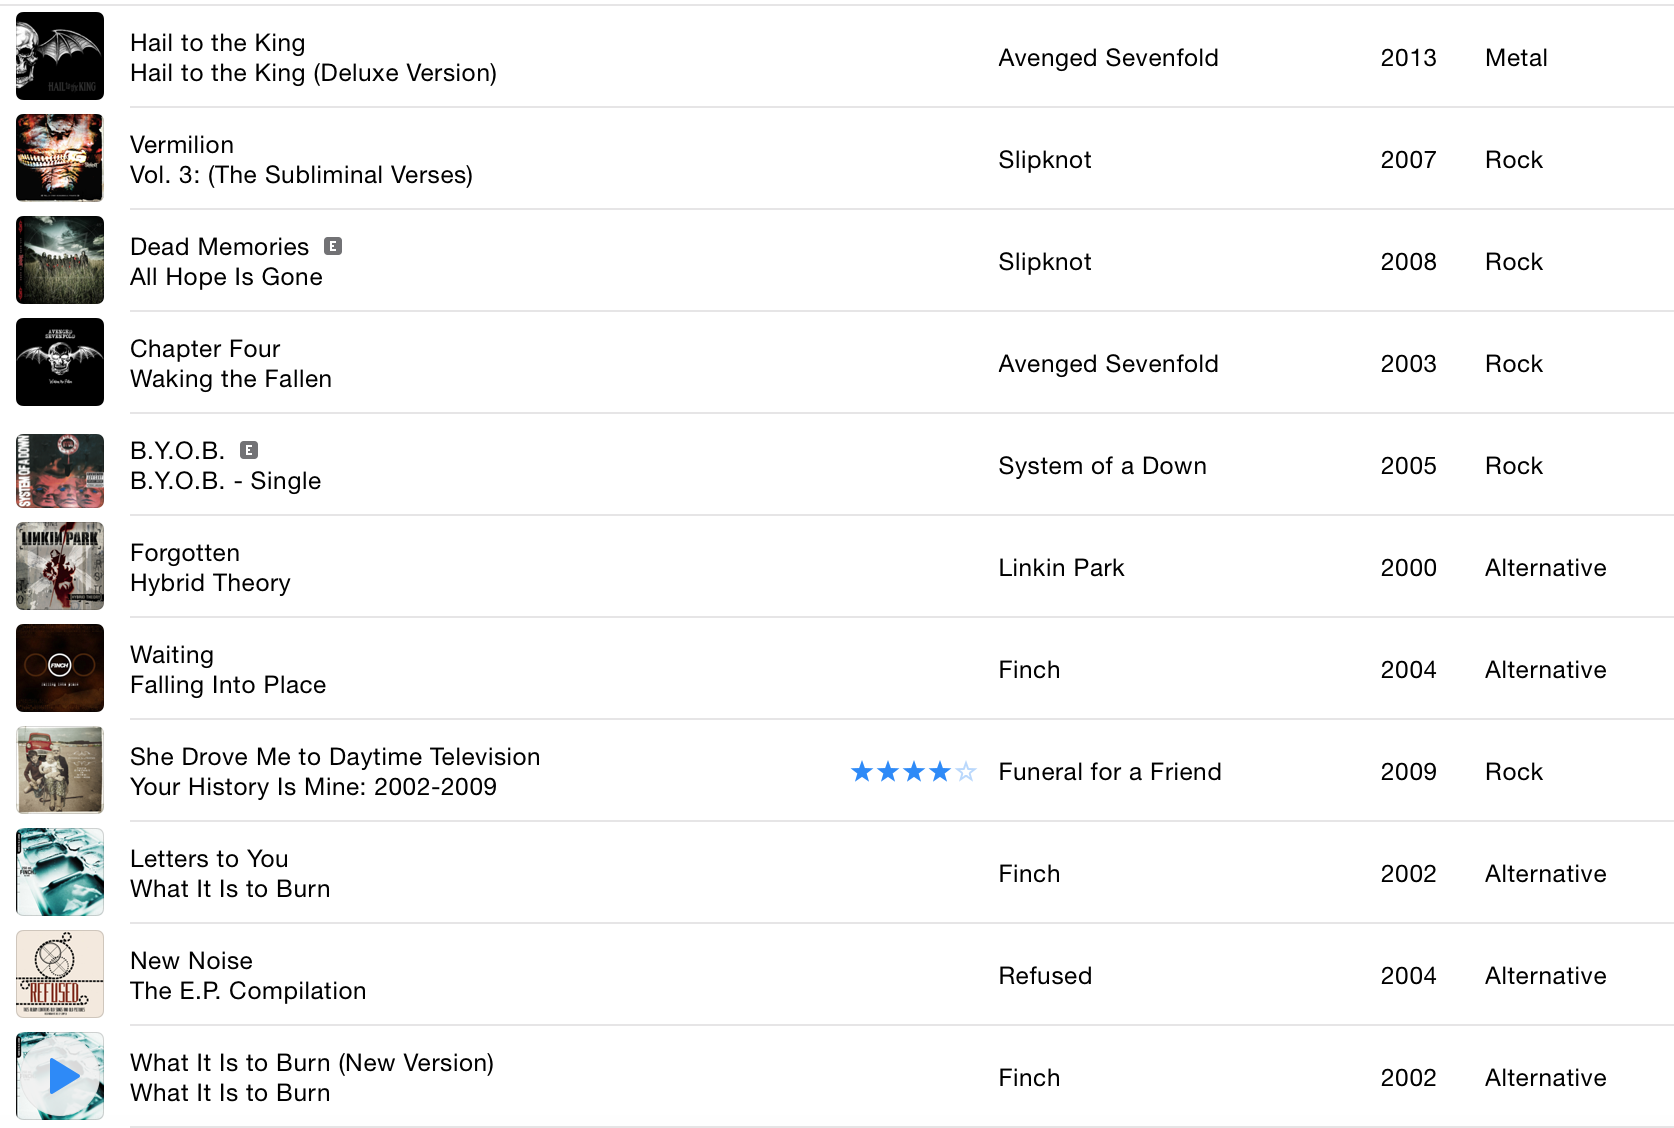Select the Vermilion album cover thumbnail
The image size is (1674, 1128).
pos(60,158)
